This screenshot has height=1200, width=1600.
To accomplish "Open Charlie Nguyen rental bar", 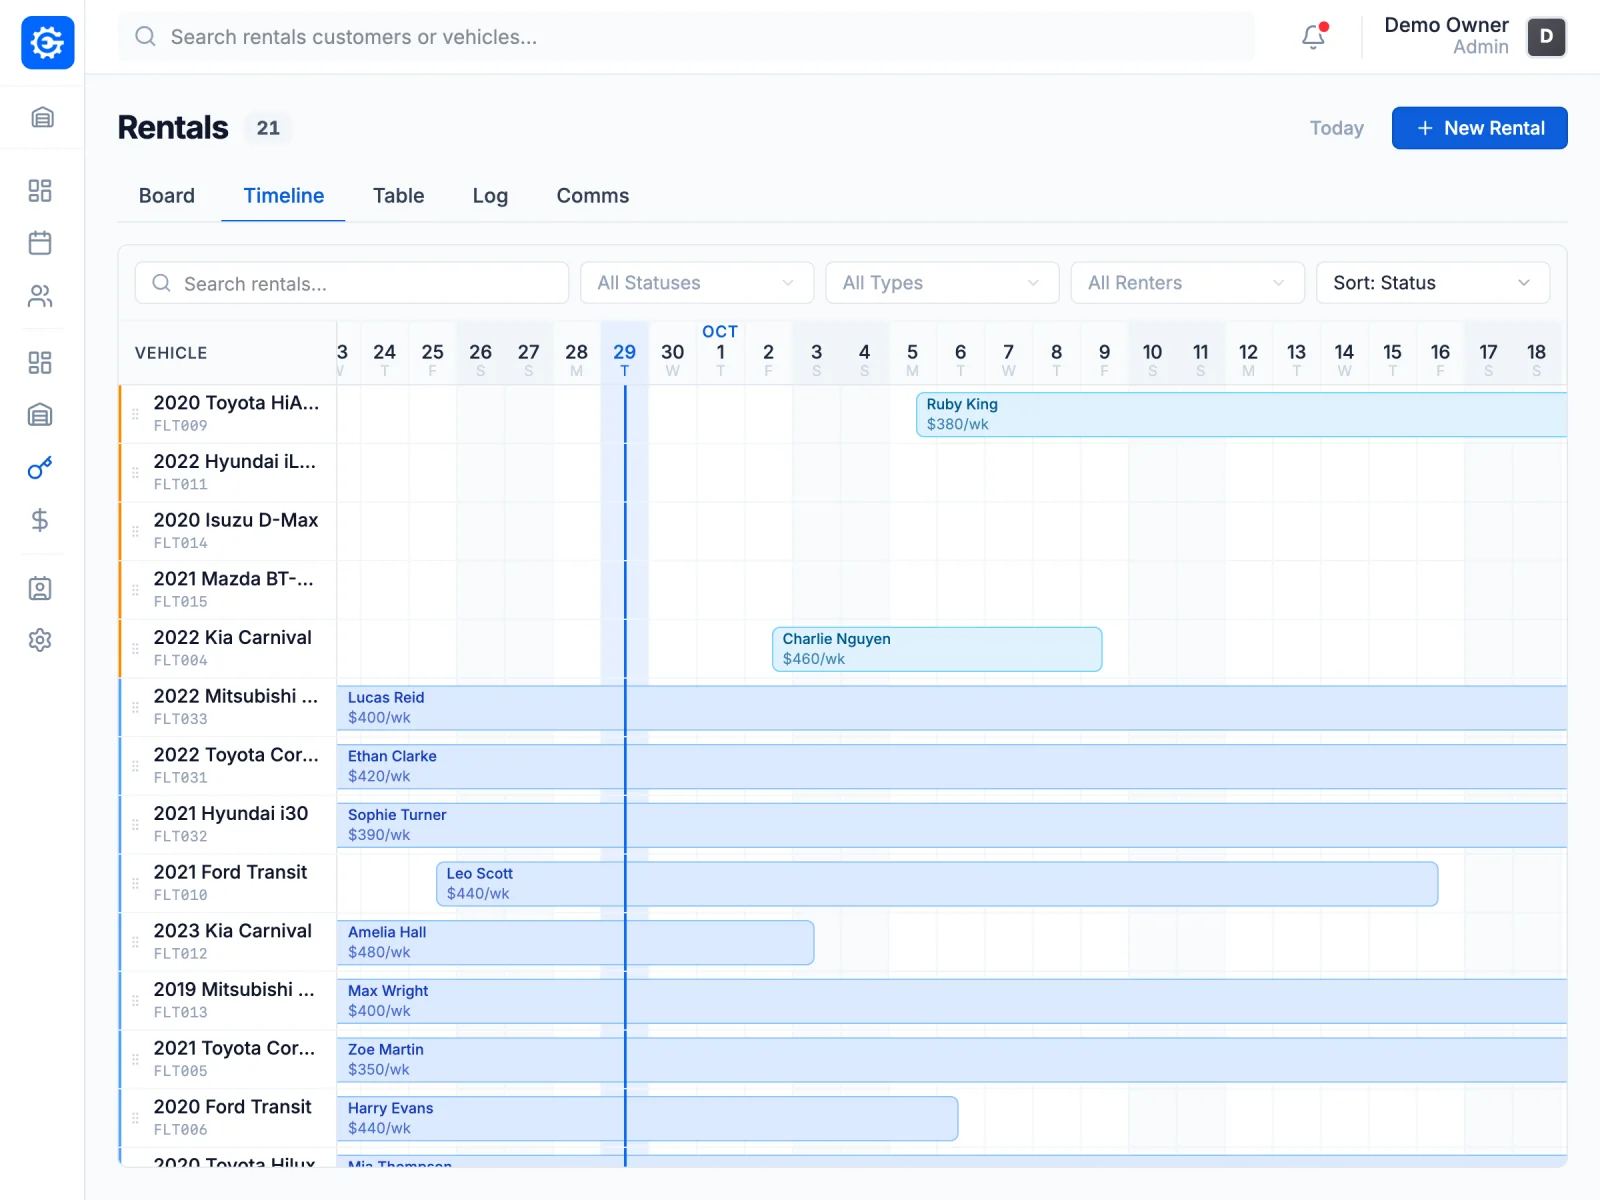I will 937,649.
